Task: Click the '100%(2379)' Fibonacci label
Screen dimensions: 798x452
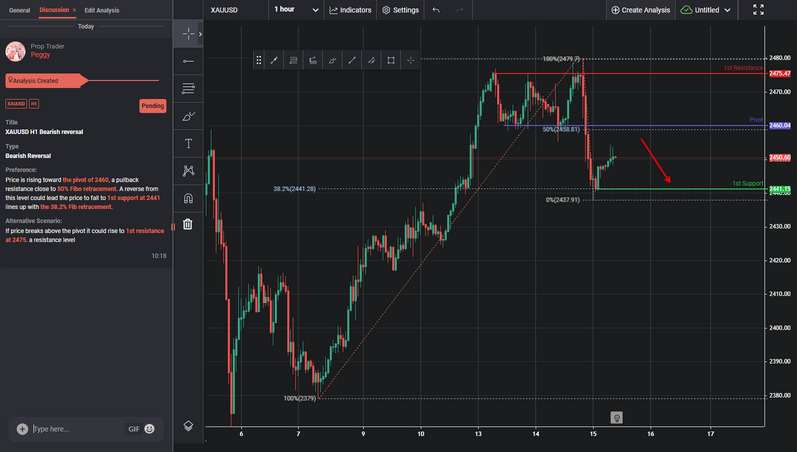Action: coord(299,398)
